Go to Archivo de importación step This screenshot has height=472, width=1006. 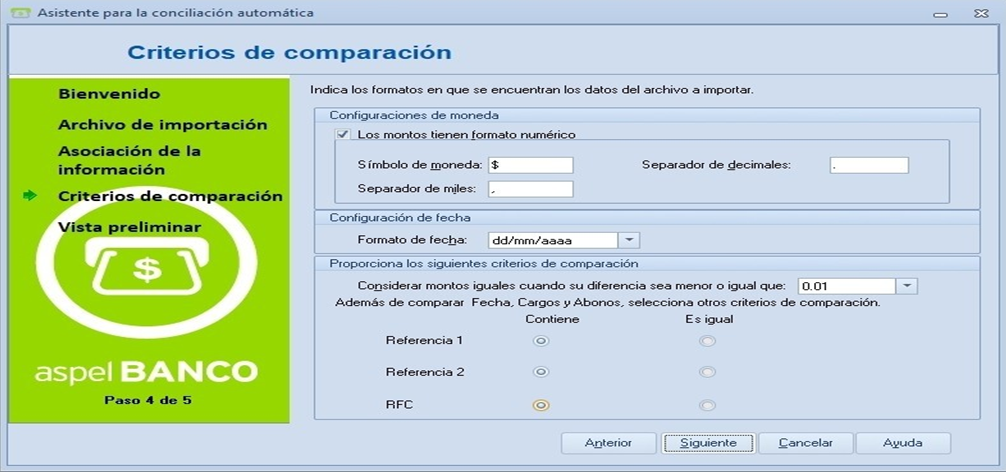coord(162,124)
